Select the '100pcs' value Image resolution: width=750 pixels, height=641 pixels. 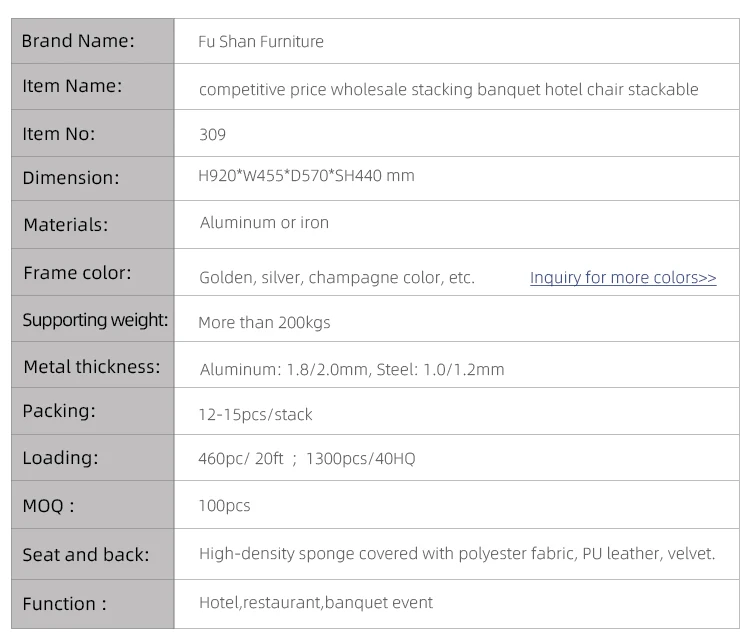224,506
